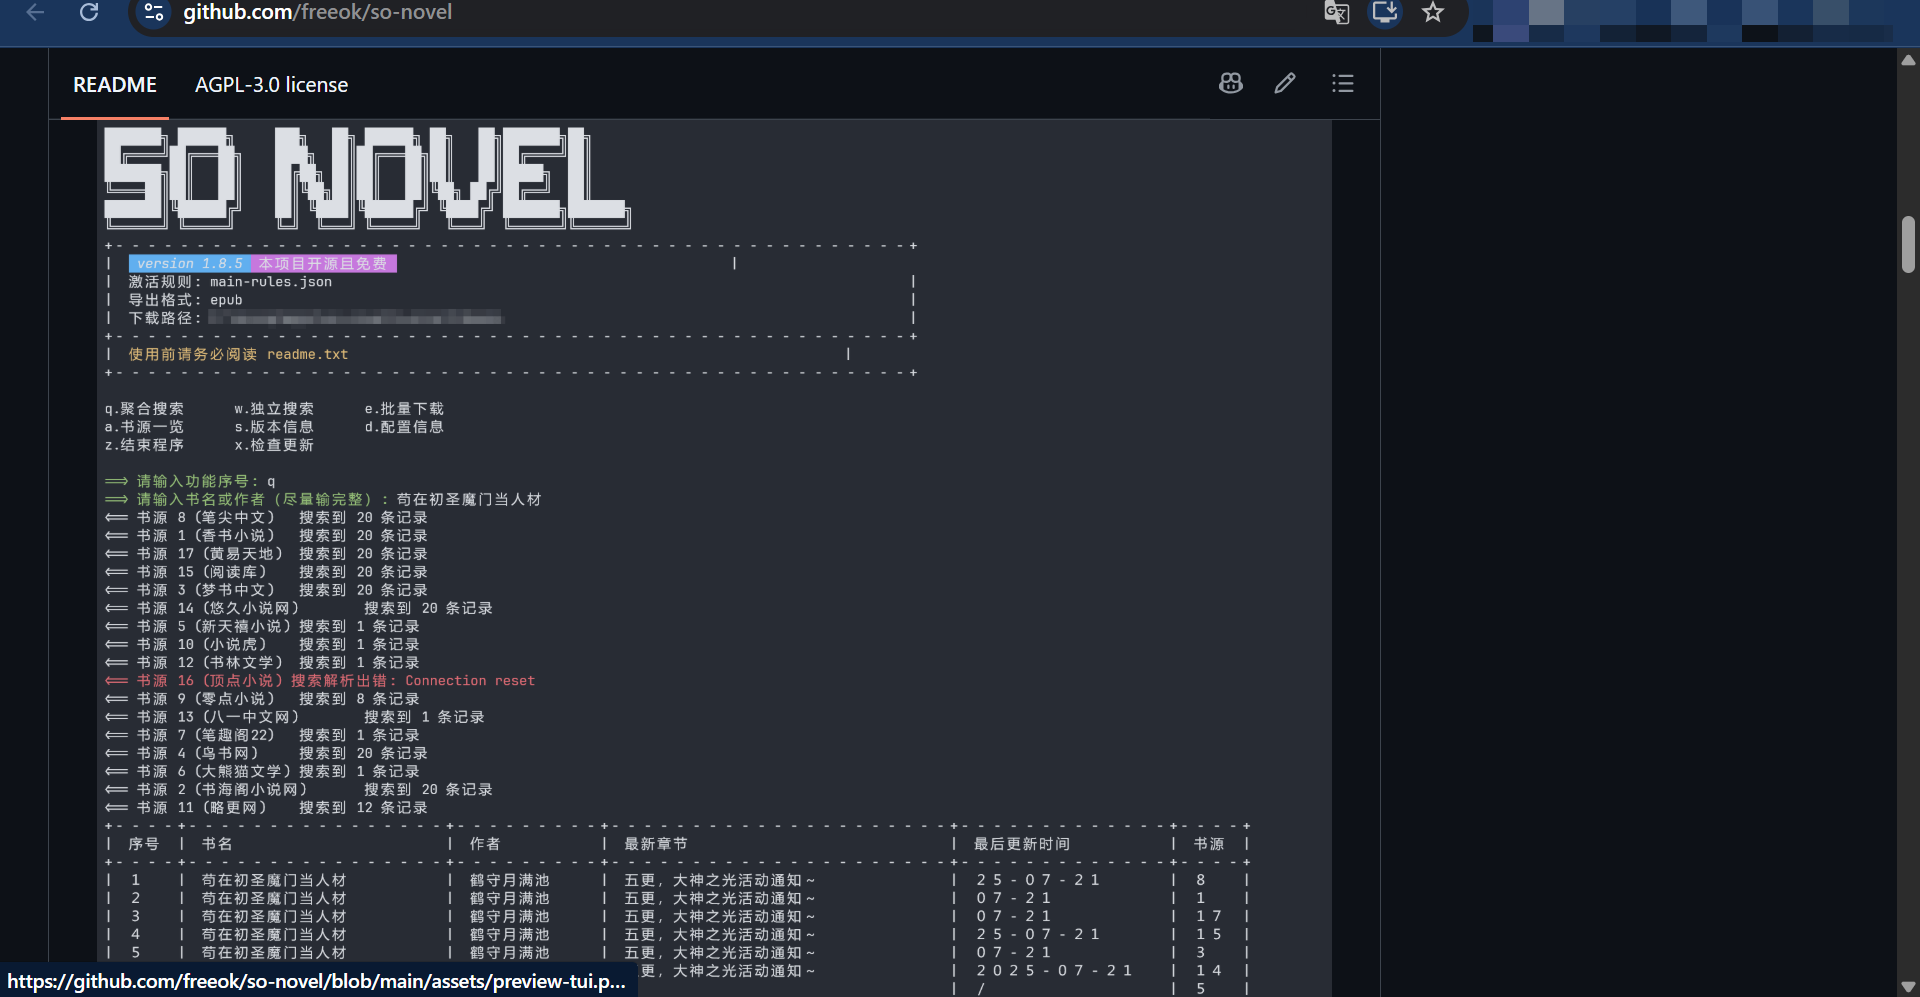This screenshot has height=997, width=1920.
Task: Click the scrollbar up arrow
Action: tap(1908, 60)
